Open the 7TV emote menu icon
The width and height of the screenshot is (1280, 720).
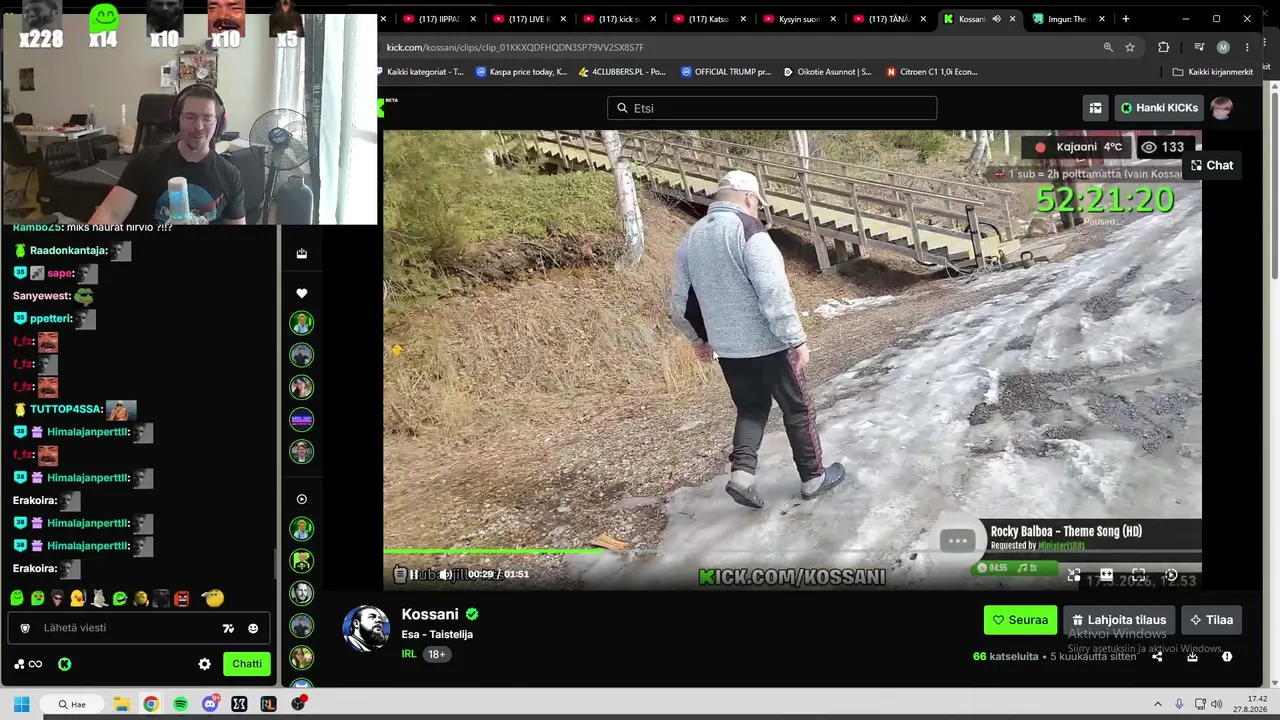click(228, 628)
